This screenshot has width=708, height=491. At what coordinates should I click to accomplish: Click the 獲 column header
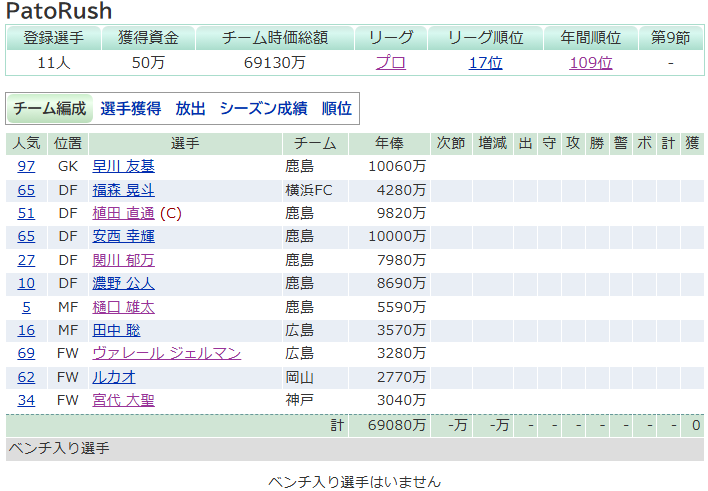tap(692, 144)
